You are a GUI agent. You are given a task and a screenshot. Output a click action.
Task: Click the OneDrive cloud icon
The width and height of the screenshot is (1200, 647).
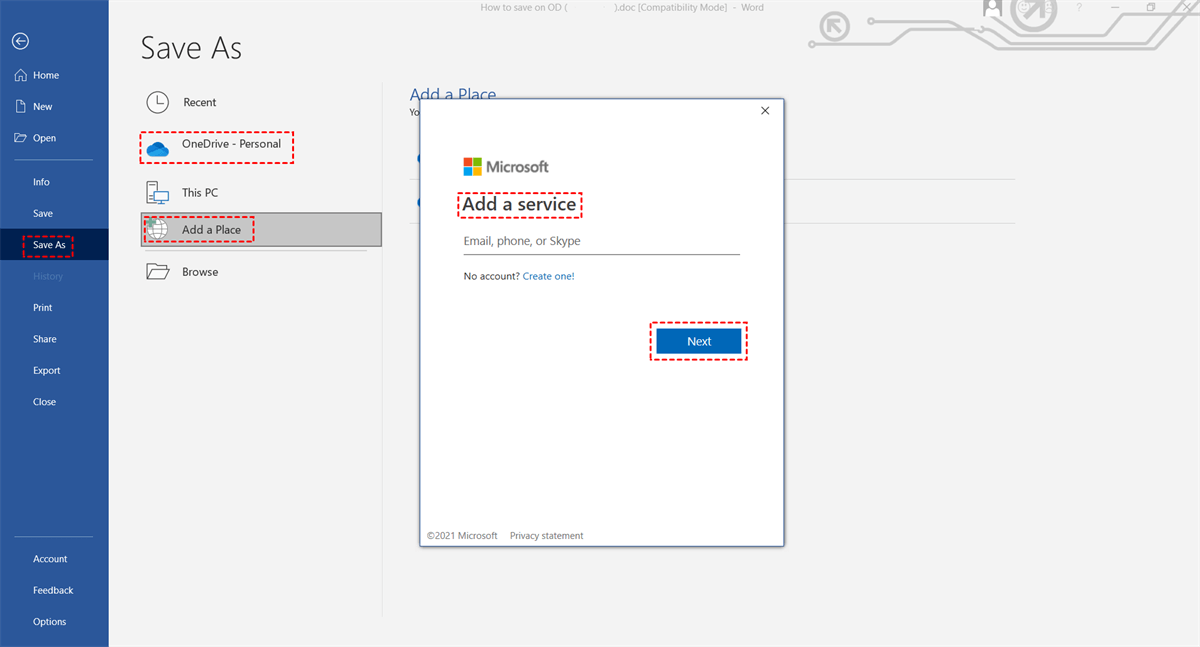click(158, 149)
